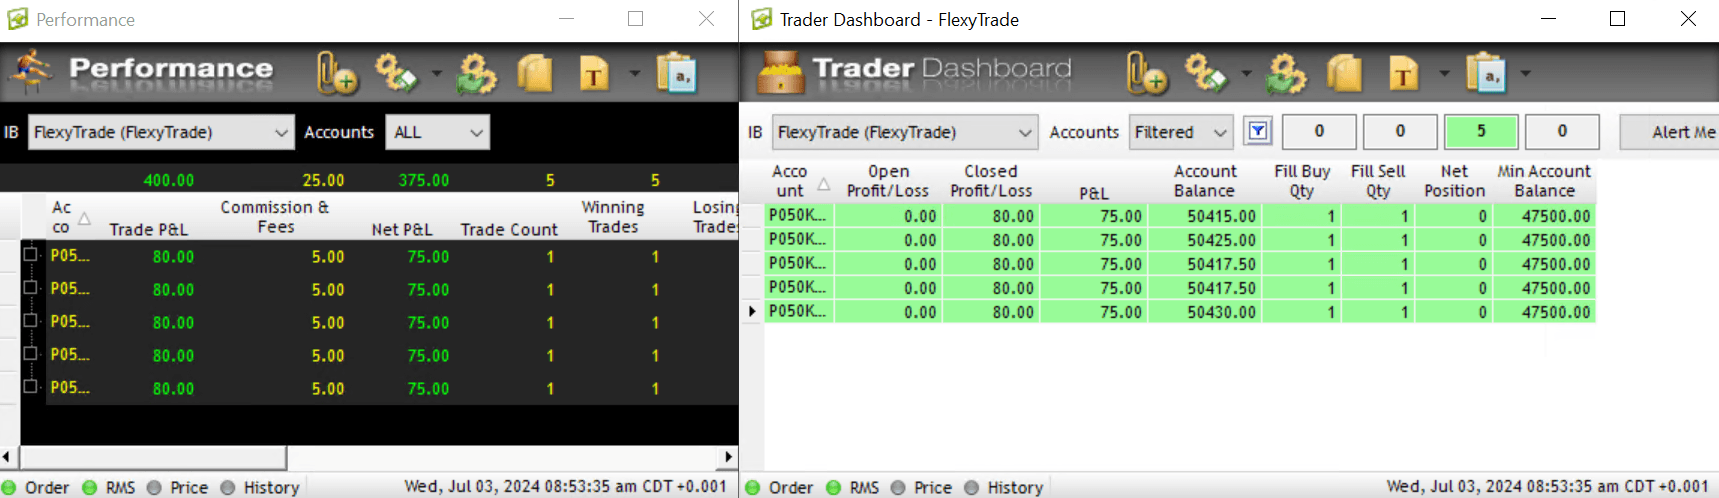Image resolution: width=1719 pixels, height=498 pixels.
Task: Click the clipboard icon in Trader Dashboard toolbar
Action: click(1486, 73)
